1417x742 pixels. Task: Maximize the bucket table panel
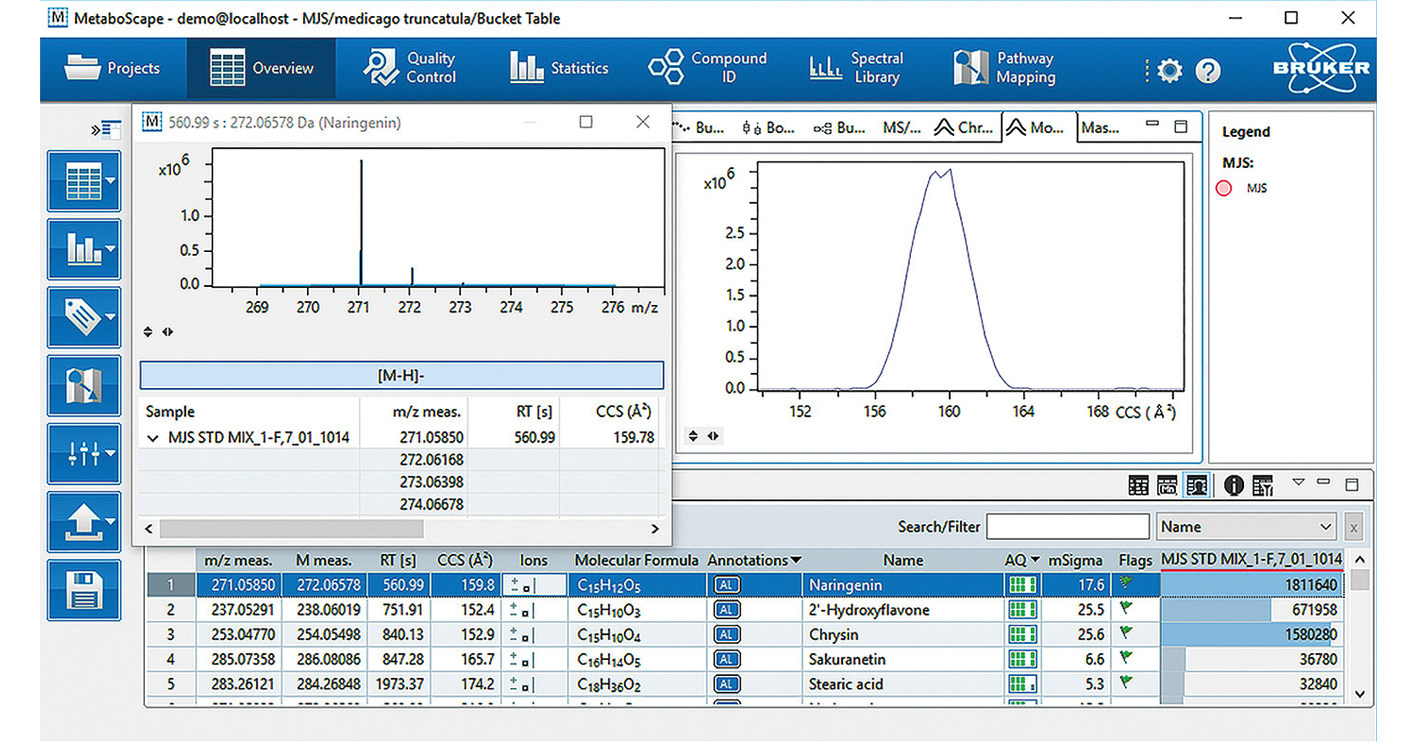click(1352, 484)
